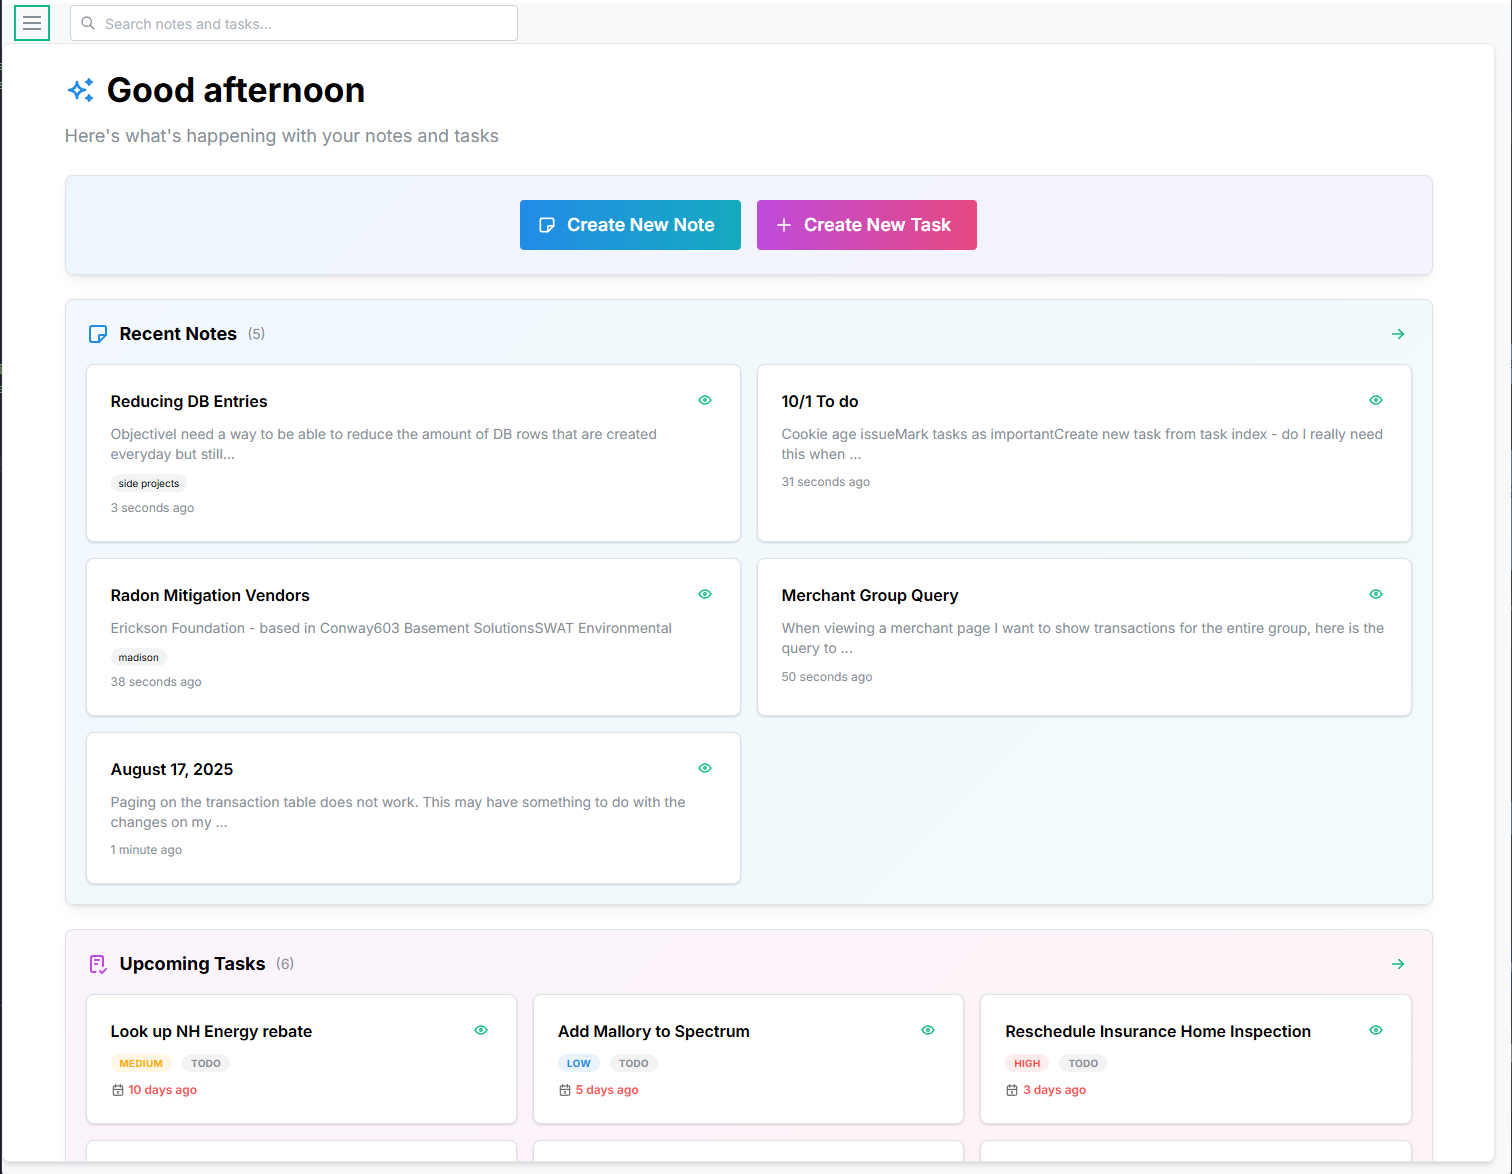Screen dimensions: 1512x1174
Task: View the Reducing DB Entries note via eye icon
Action: pyautogui.click(x=705, y=400)
